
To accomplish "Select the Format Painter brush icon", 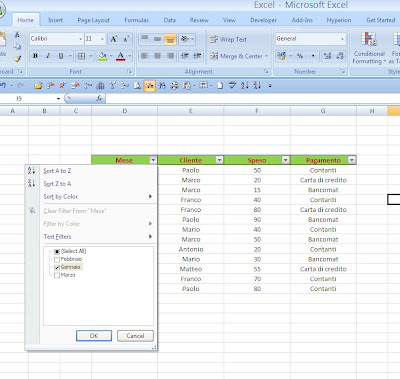I will [17, 58].
